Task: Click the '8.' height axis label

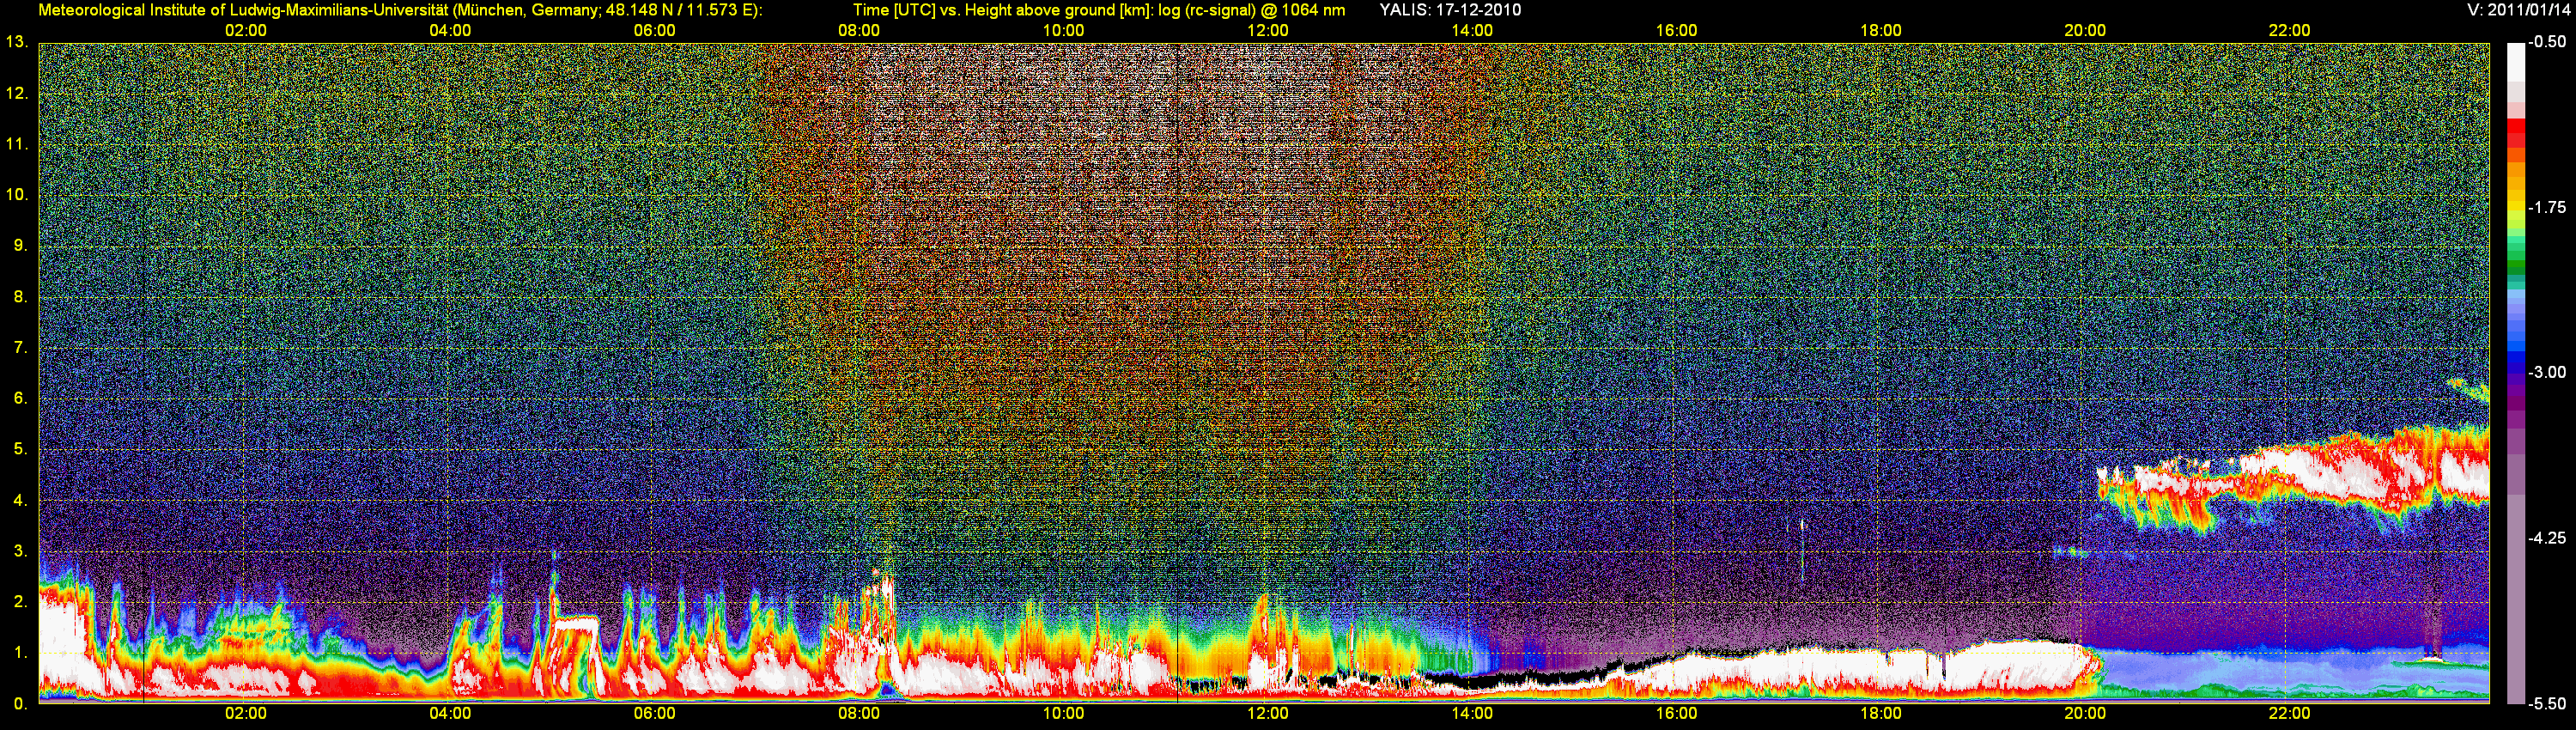Action: point(21,297)
